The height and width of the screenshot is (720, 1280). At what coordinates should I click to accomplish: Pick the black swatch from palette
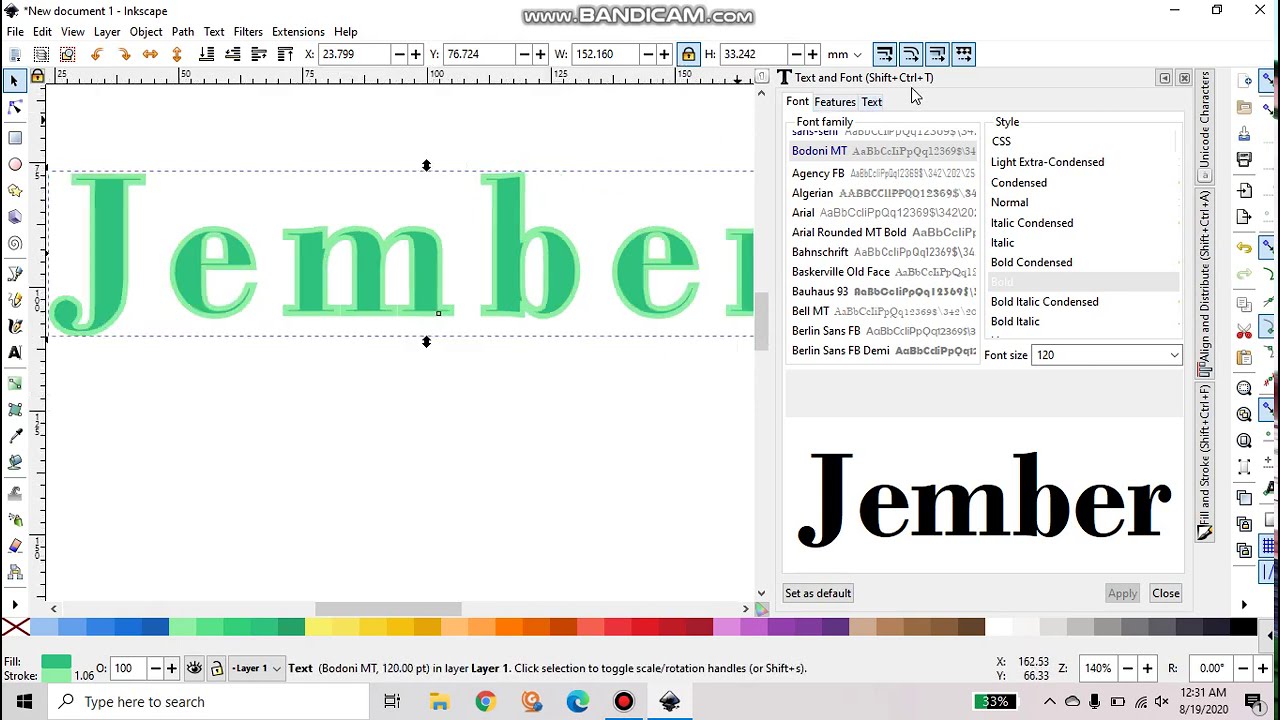pyautogui.click(x=1243, y=627)
